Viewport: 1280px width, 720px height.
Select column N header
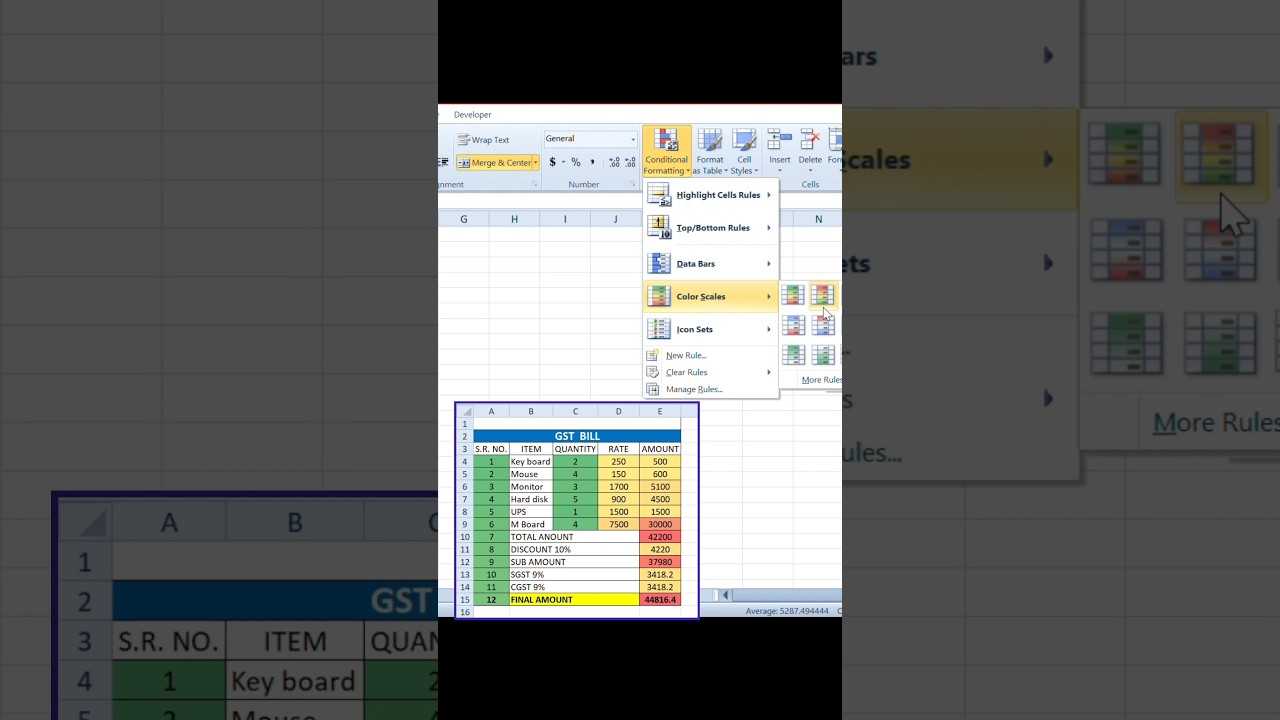click(x=818, y=219)
